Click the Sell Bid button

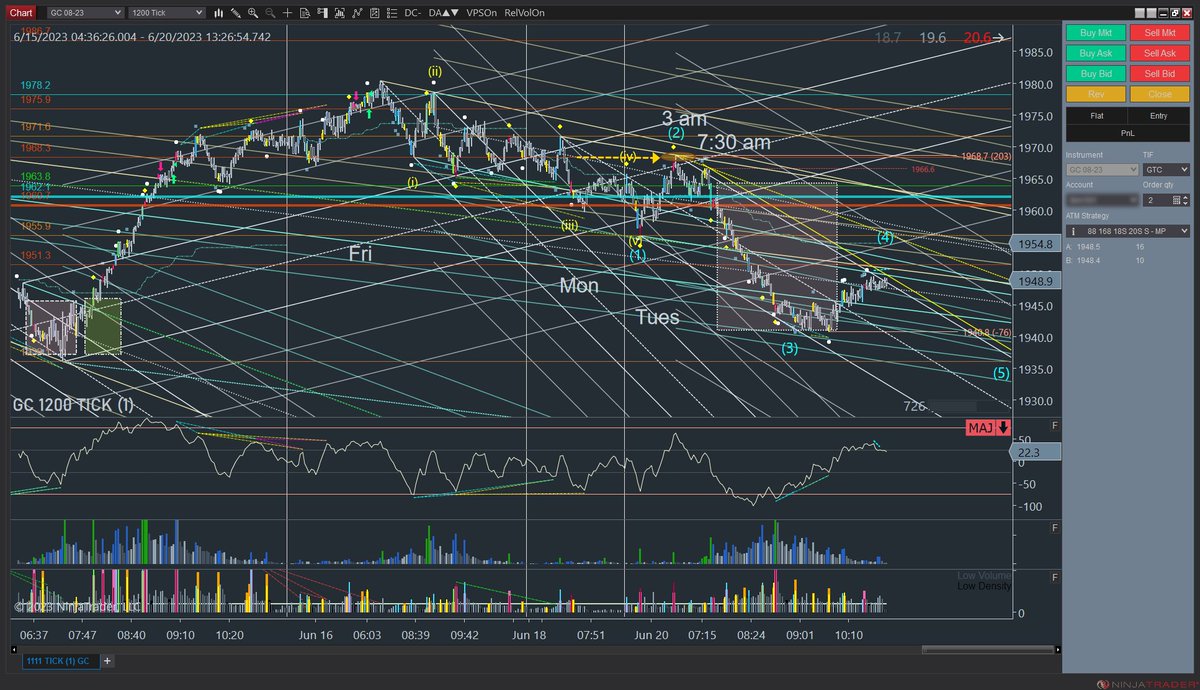[1160, 73]
